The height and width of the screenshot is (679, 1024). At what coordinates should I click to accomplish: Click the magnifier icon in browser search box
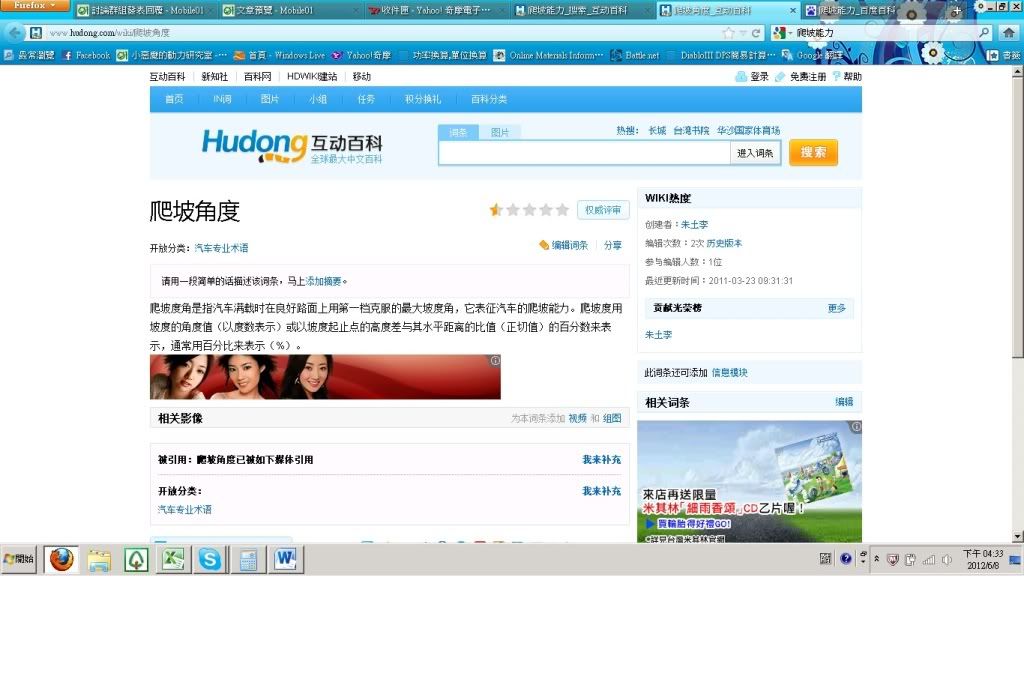point(983,33)
